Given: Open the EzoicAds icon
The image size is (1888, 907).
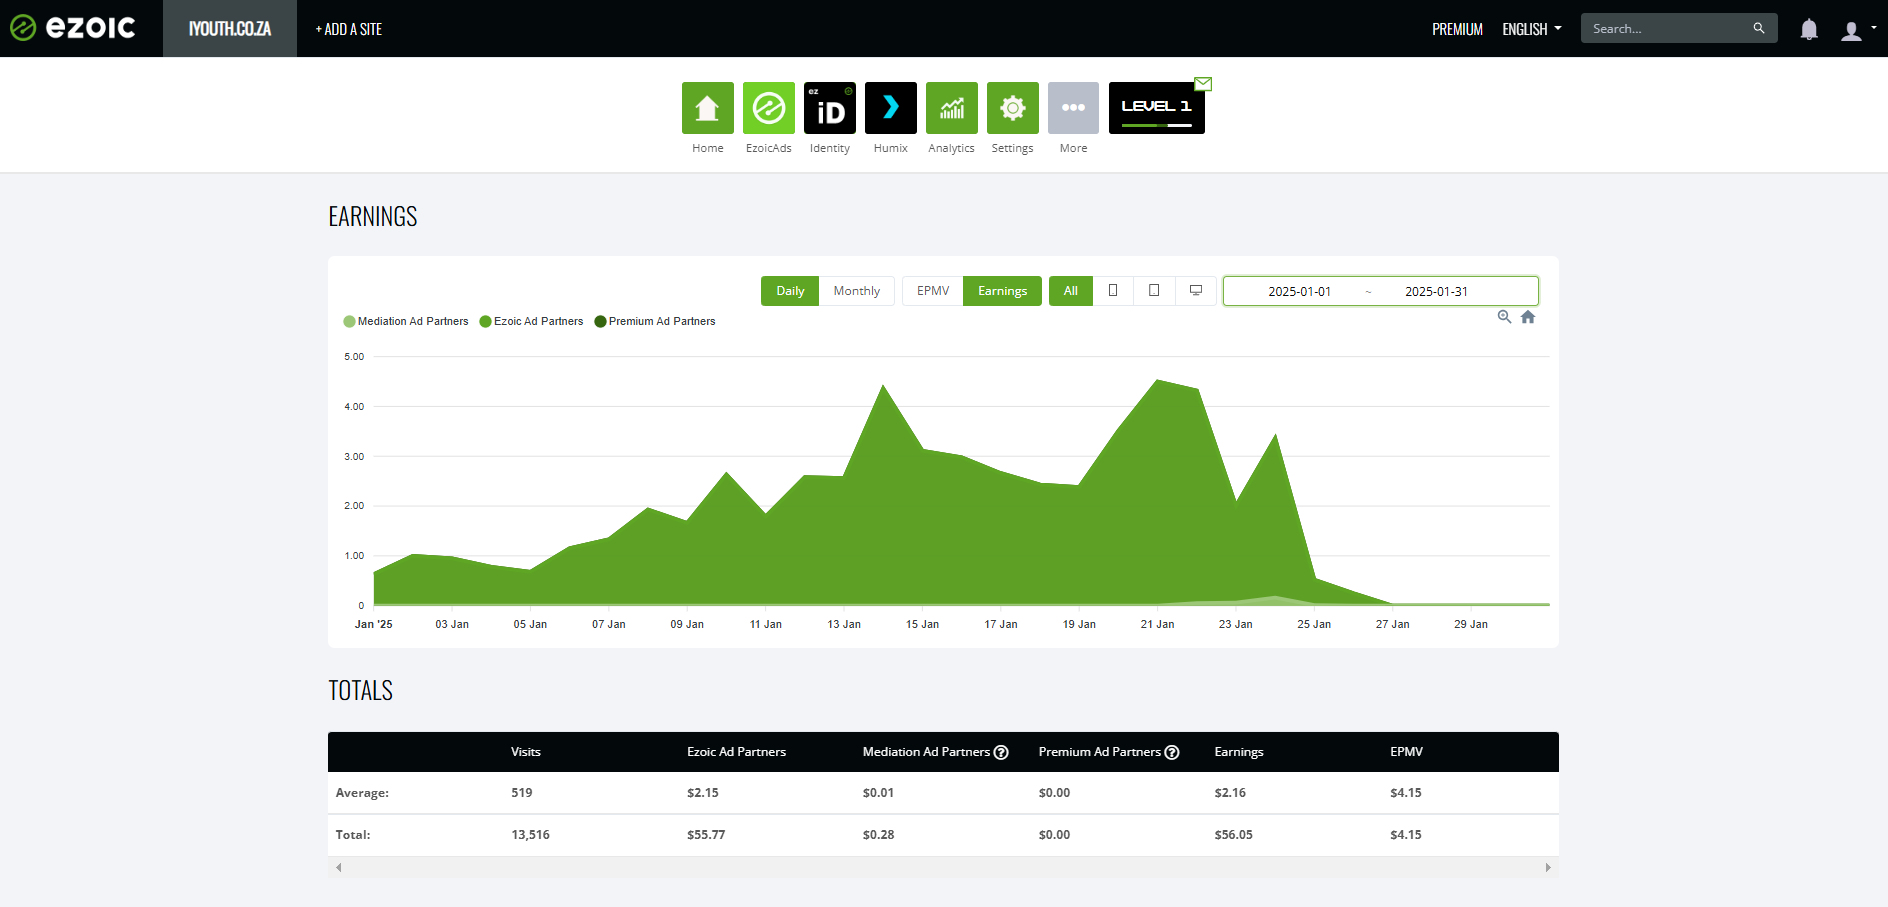Looking at the screenshot, I should pos(769,108).
